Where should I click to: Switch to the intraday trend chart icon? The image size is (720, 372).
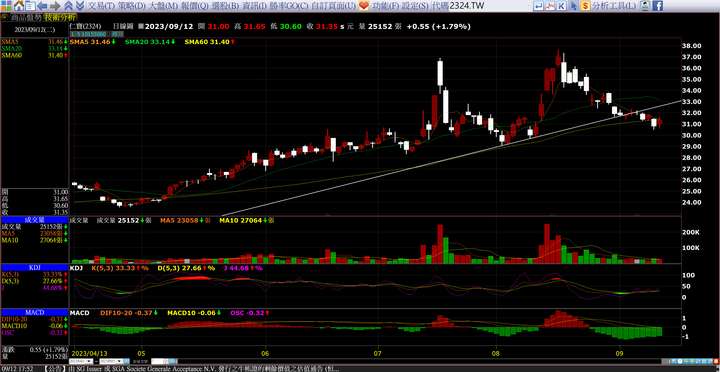pos(550,6)
